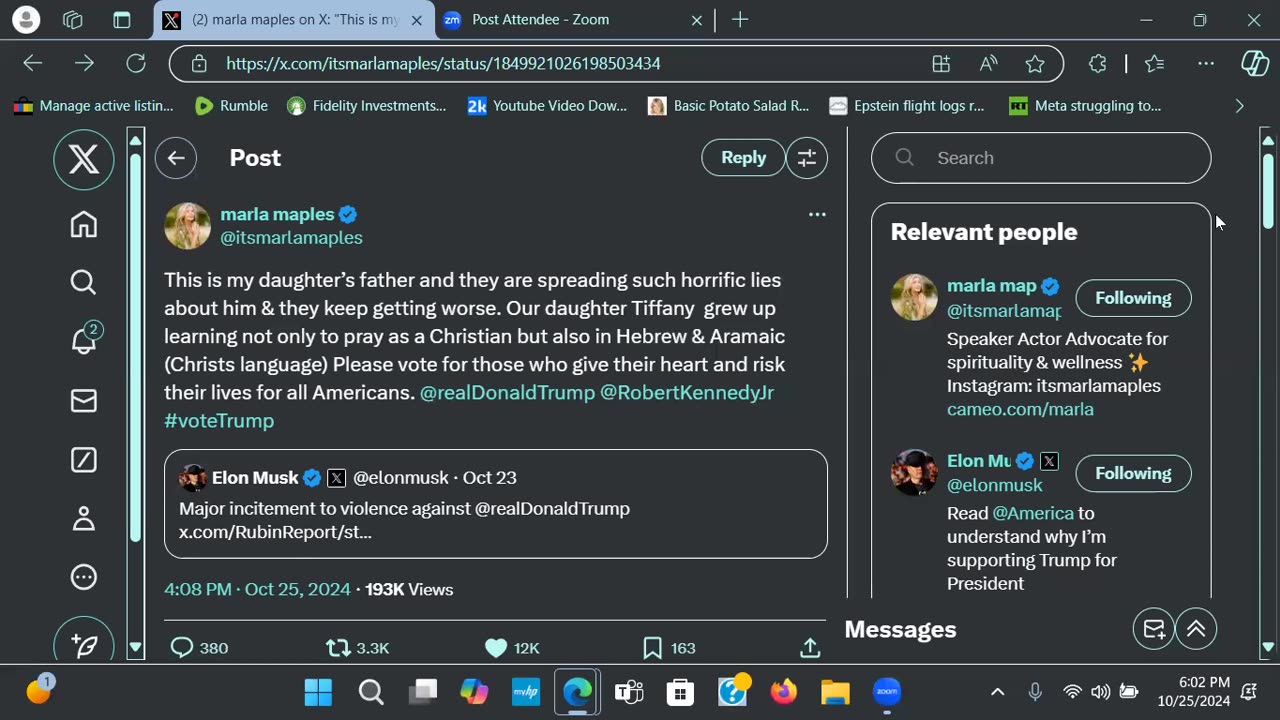Start new message in Messages drawer
This screenshot has width=1280, height=720.
pyautogui.click(x=1154, y=629)
